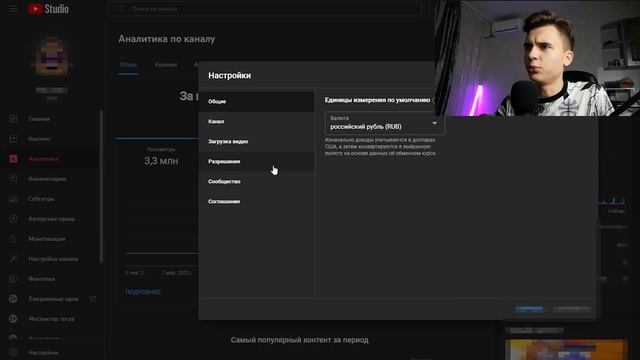
Task: Select Сообщество in the settings dialog
Action: [256, 181]
